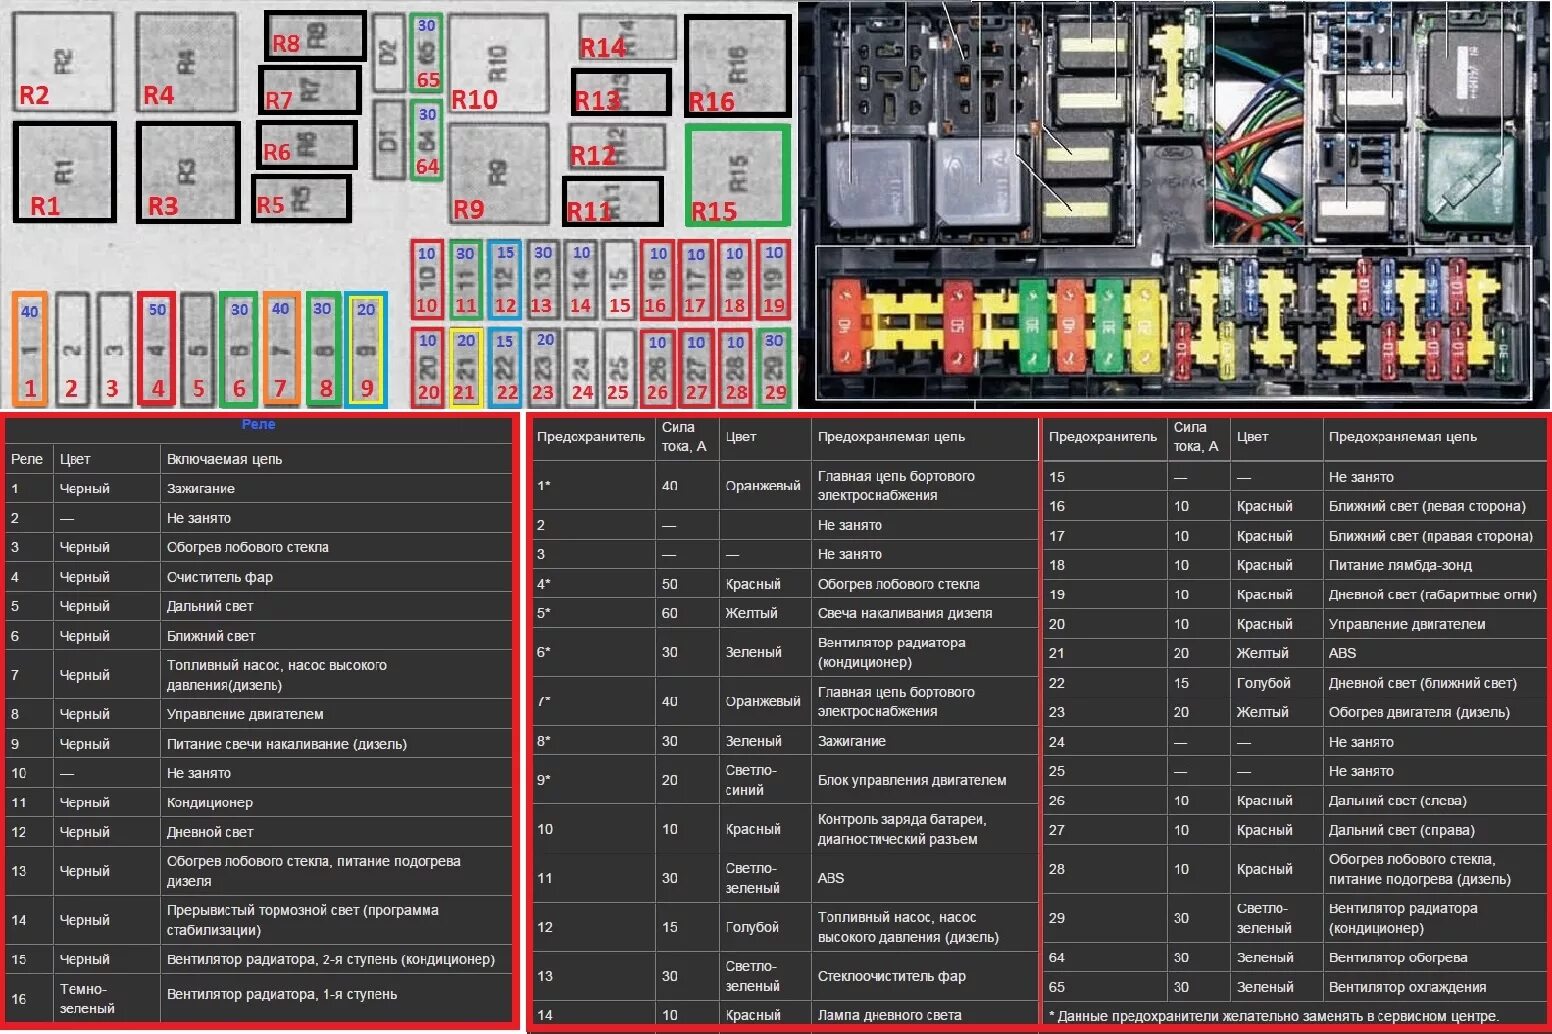Viewport: 1552px width, 1034px height.
Task: Click relay R2 box in the diagram
Action: coord(63,62)
